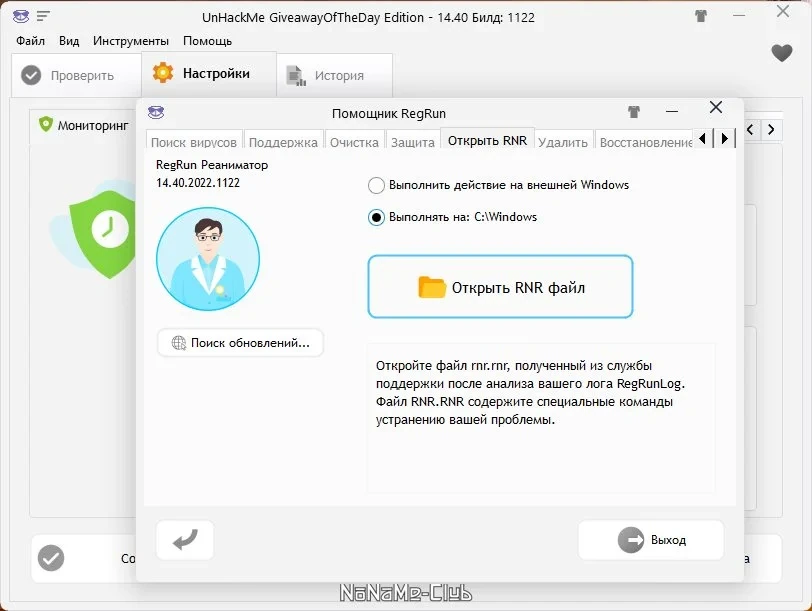This screenshot has width=812, height=611.
Task: Open the hamburger lines menu icon in main title bar
Action: point(44,16)
